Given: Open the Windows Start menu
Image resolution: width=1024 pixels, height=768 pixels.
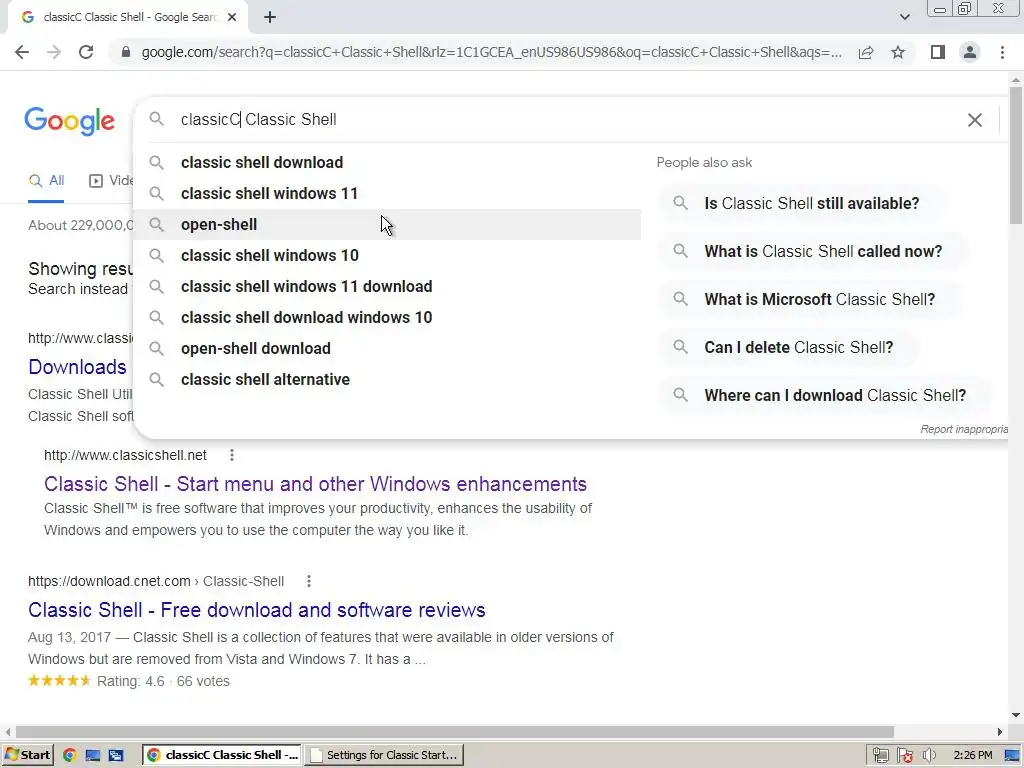Looking at the screenshot, I should click(x=27, y=755).
